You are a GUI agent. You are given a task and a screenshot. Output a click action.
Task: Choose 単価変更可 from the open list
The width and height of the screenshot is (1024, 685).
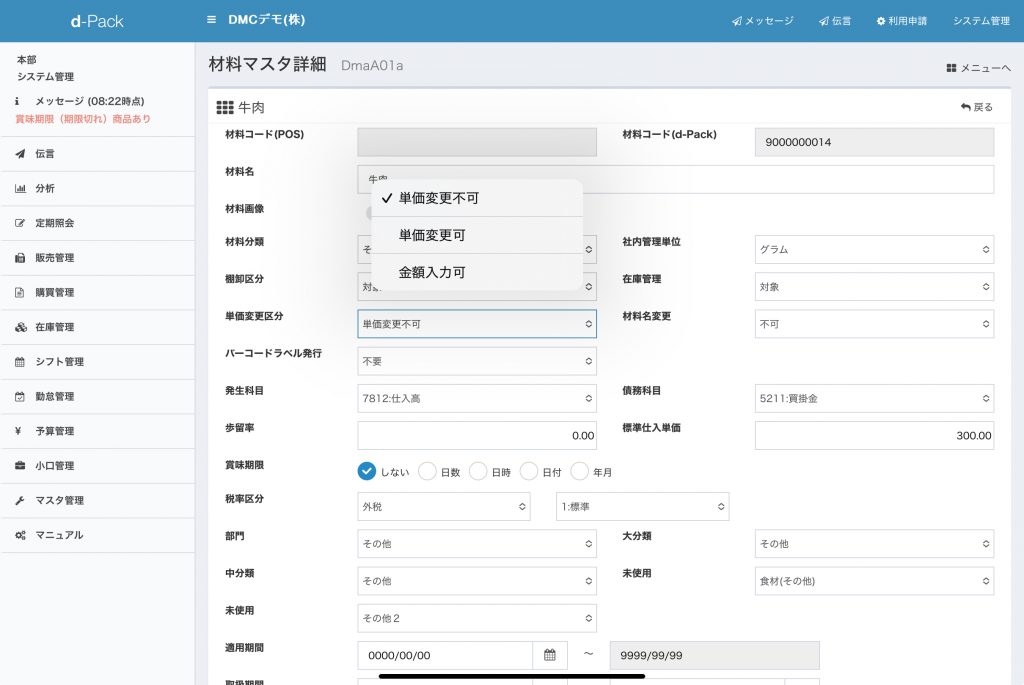click(x=477, y=235)
